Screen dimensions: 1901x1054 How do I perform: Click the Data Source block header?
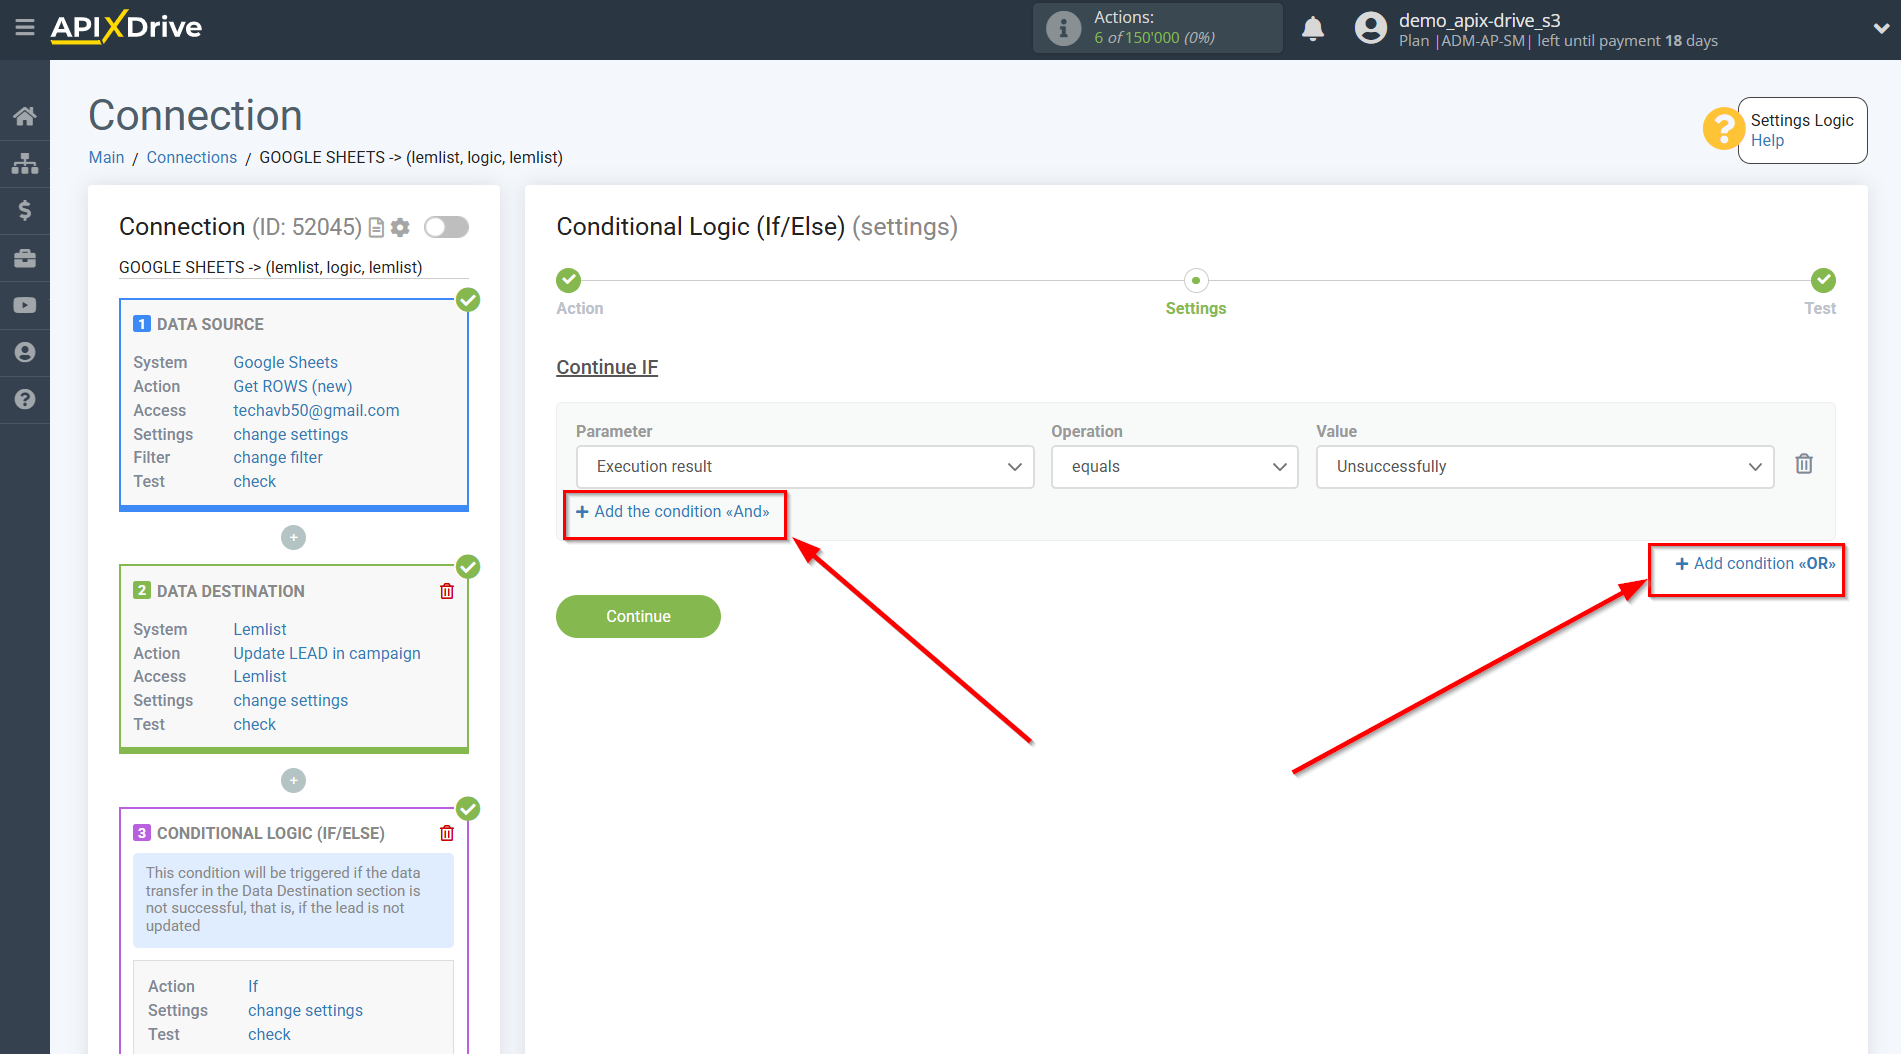click(x=210, y=324)
